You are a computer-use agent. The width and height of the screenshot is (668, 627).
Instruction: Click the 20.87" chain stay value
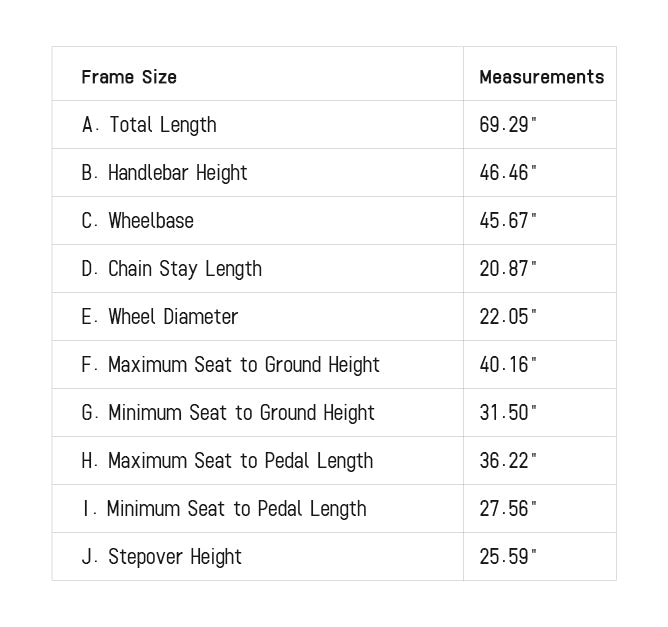[508, 269]
